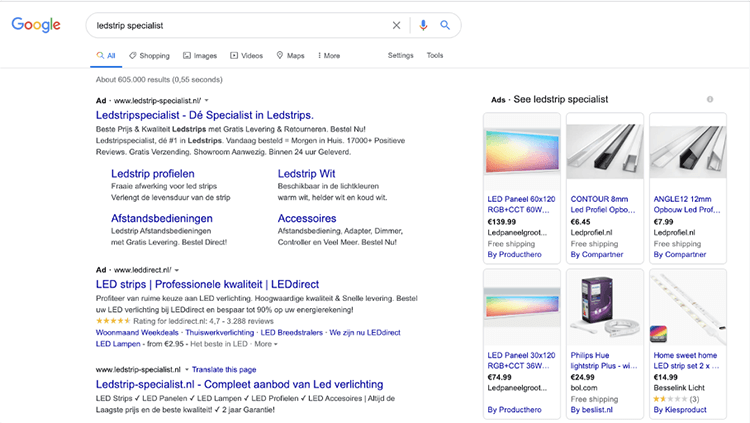
Task: Open the Videos search tab
Action: [x=247, y=56]
